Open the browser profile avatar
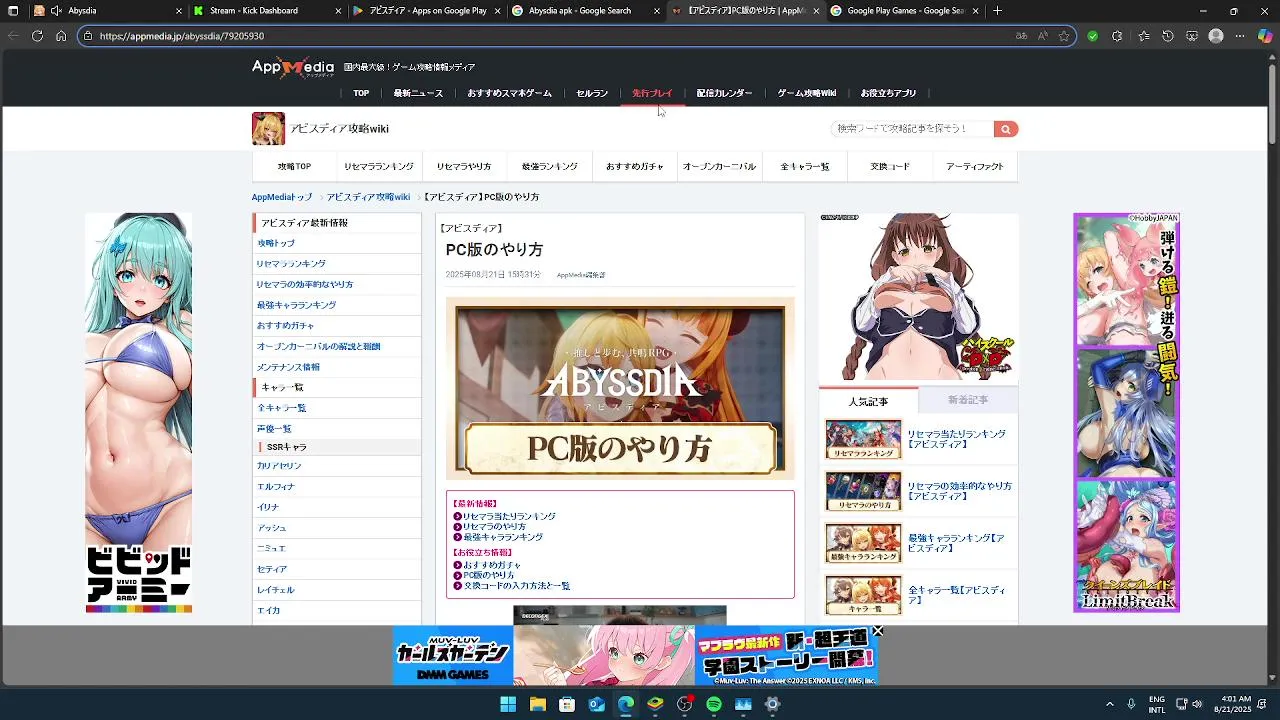 pos(1216,36)
